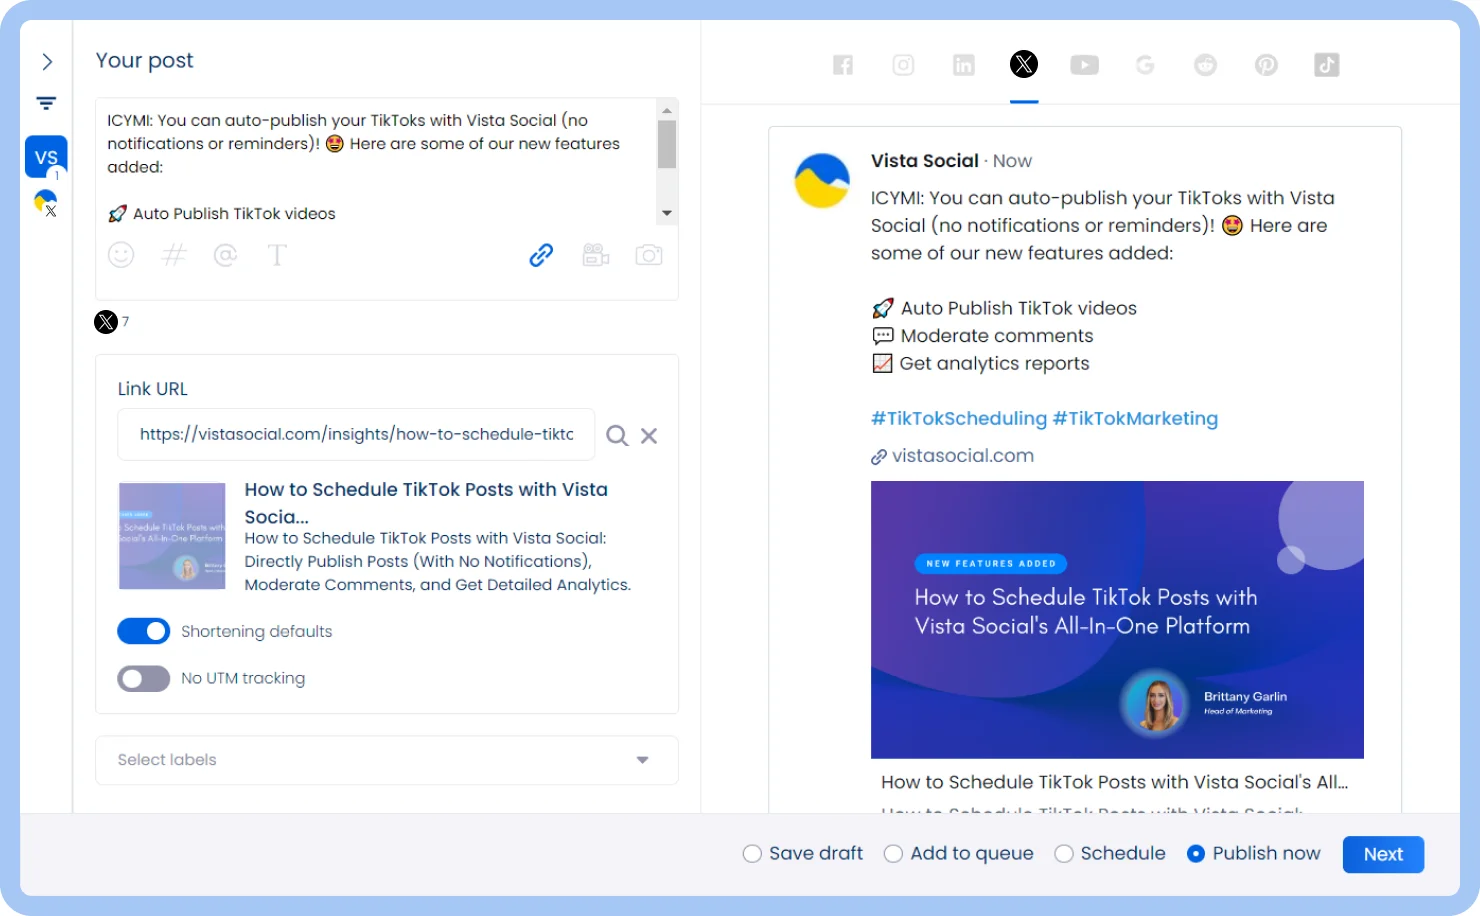Click the Next button
Screen dimensions: 1480x916
[1383, 854]
